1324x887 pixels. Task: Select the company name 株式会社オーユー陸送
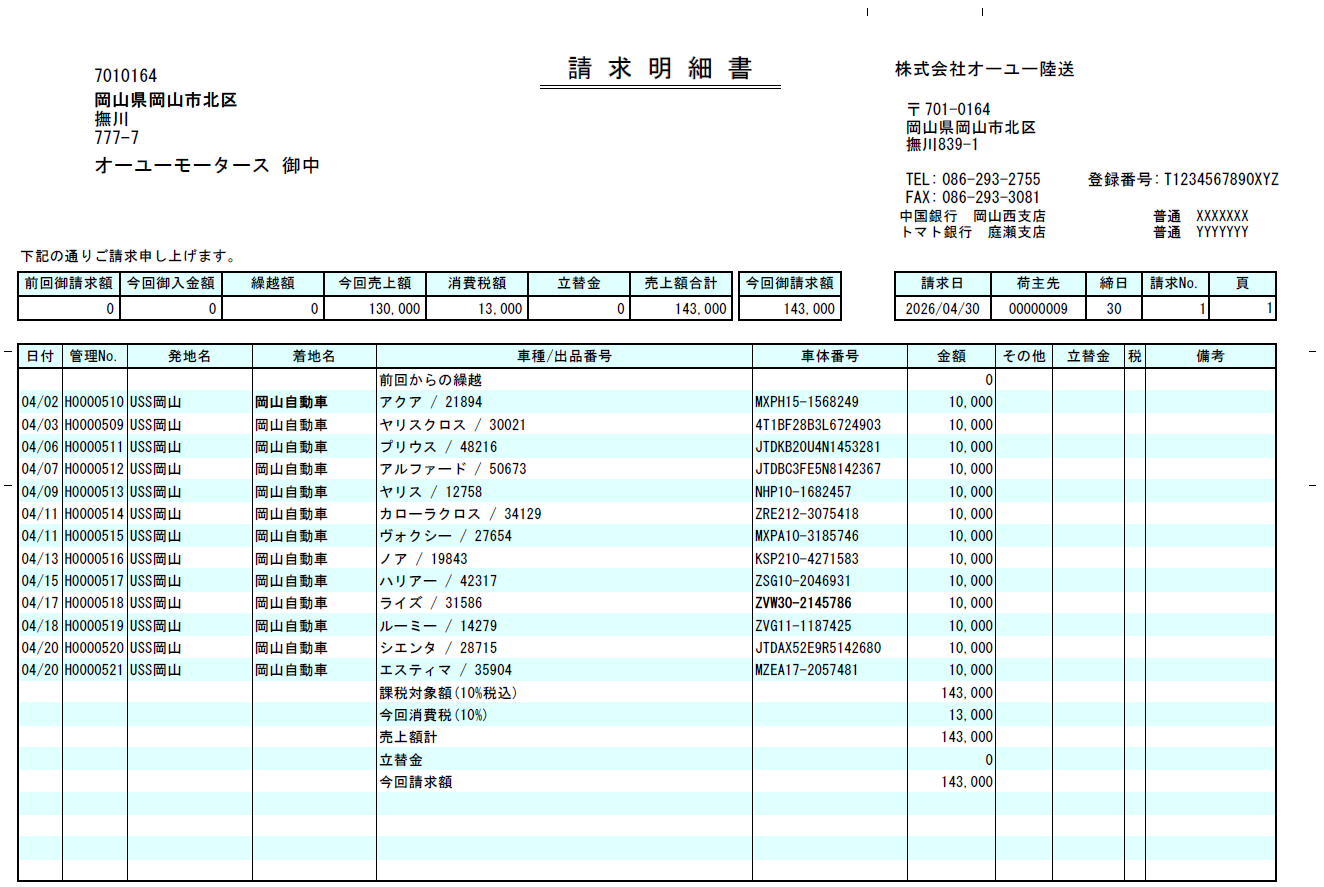click(x=984, y=70)
